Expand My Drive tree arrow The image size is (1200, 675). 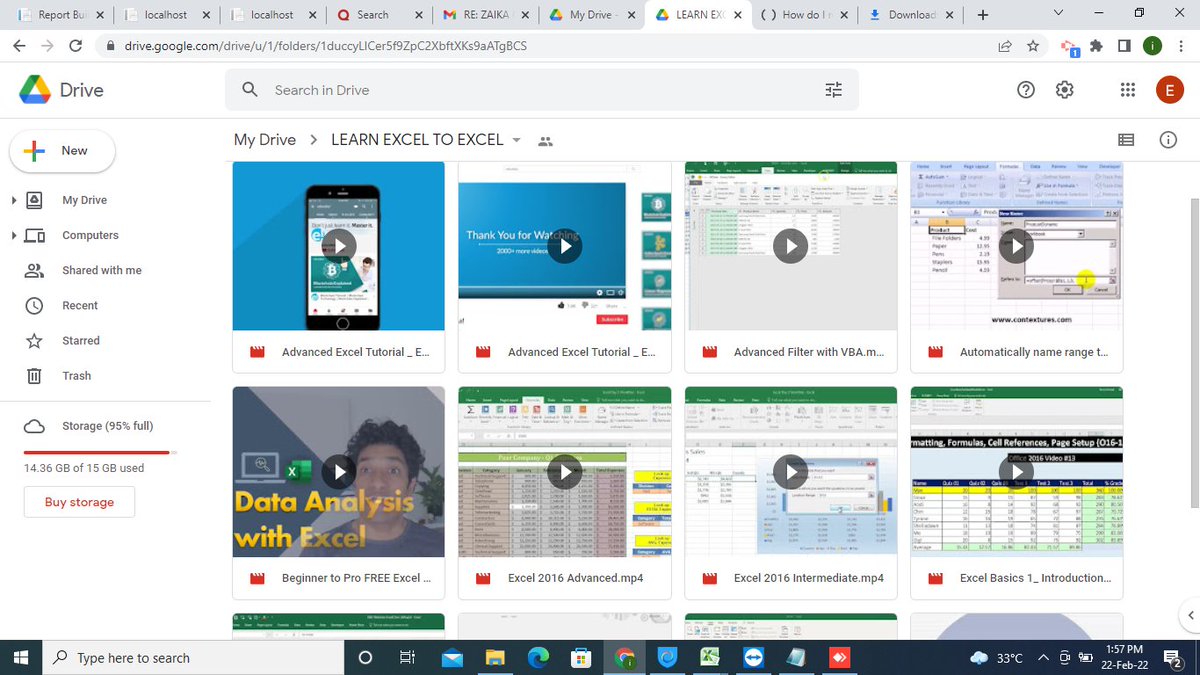click(14, 200)
